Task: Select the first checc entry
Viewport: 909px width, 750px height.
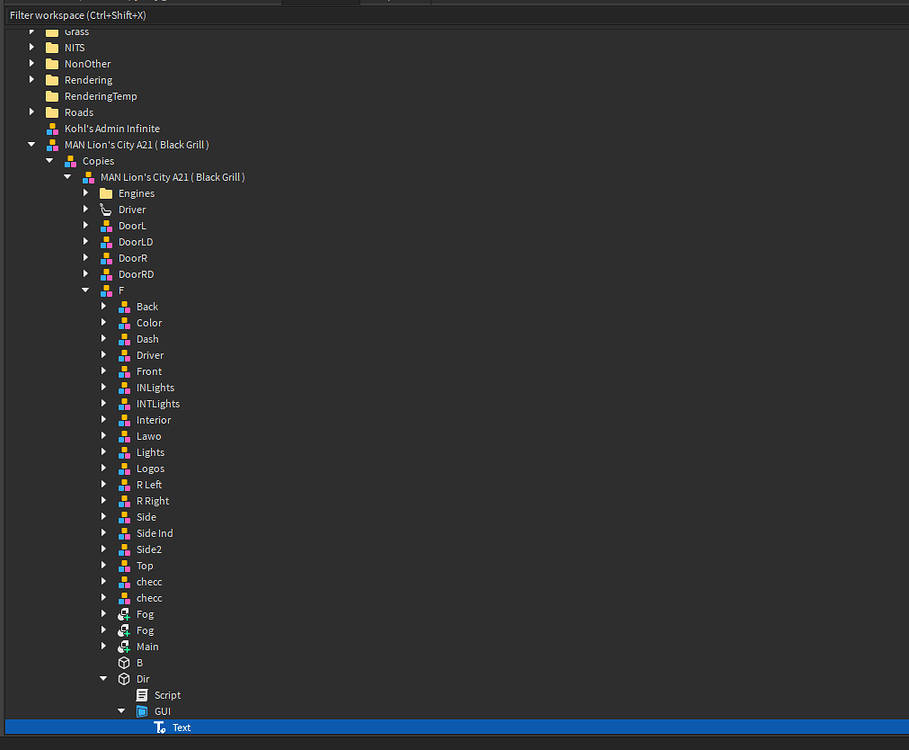Action: [148, 581]
